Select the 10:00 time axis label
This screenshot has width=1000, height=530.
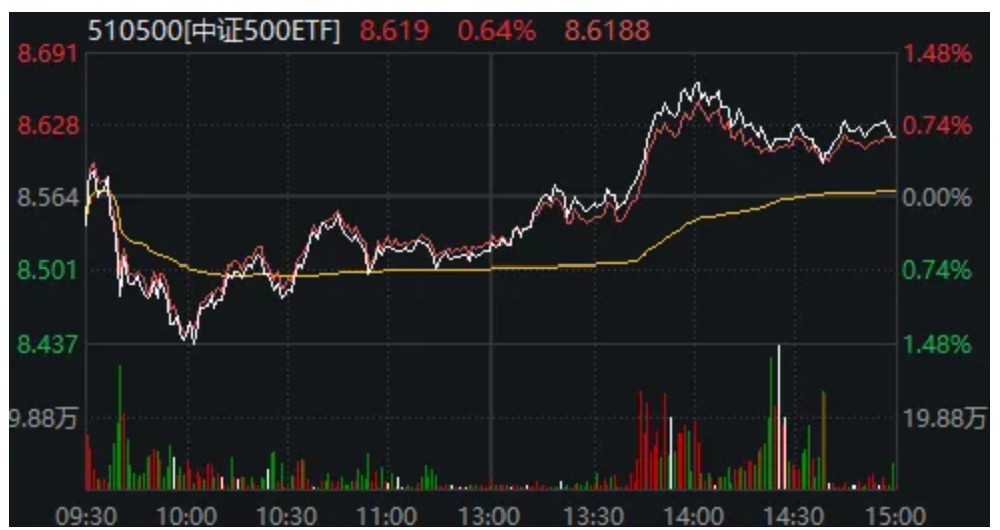coord(187,515)
